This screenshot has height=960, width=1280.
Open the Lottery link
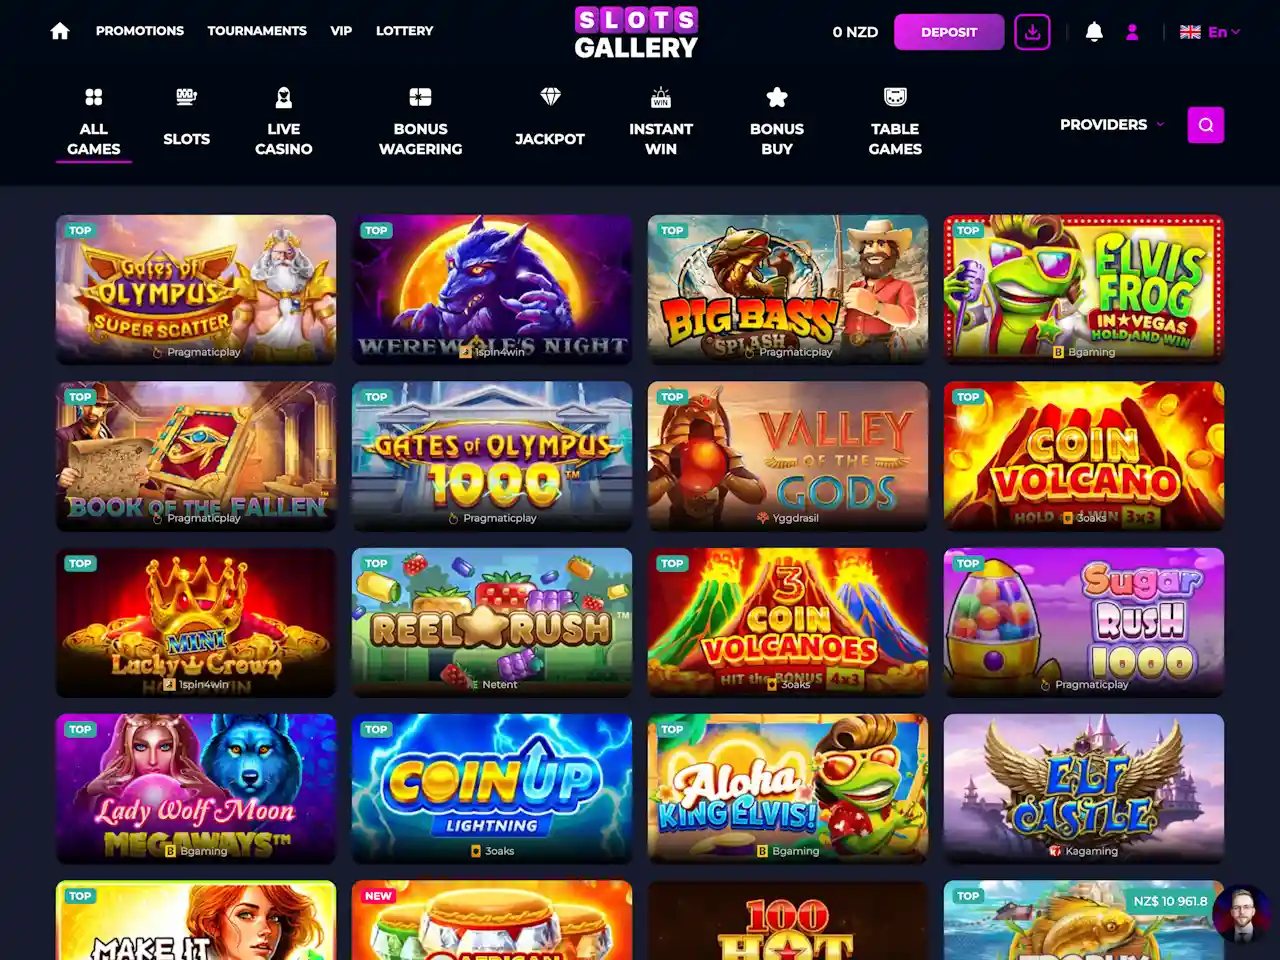point(405,31)
